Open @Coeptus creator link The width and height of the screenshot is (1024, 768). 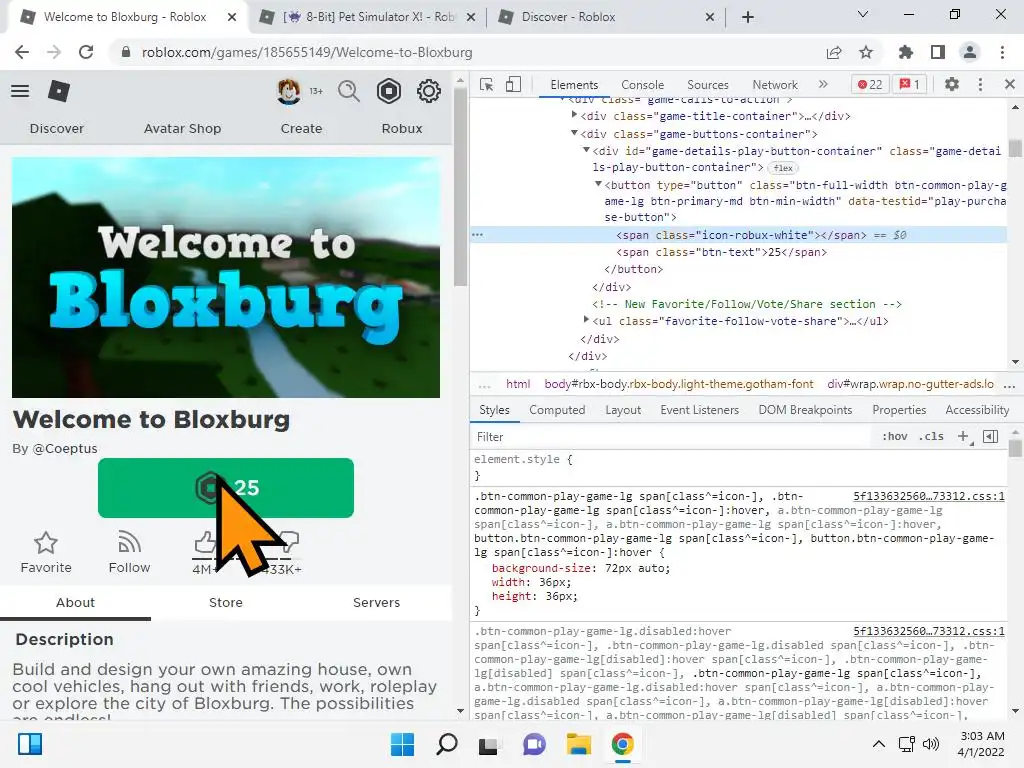(65, 449)
